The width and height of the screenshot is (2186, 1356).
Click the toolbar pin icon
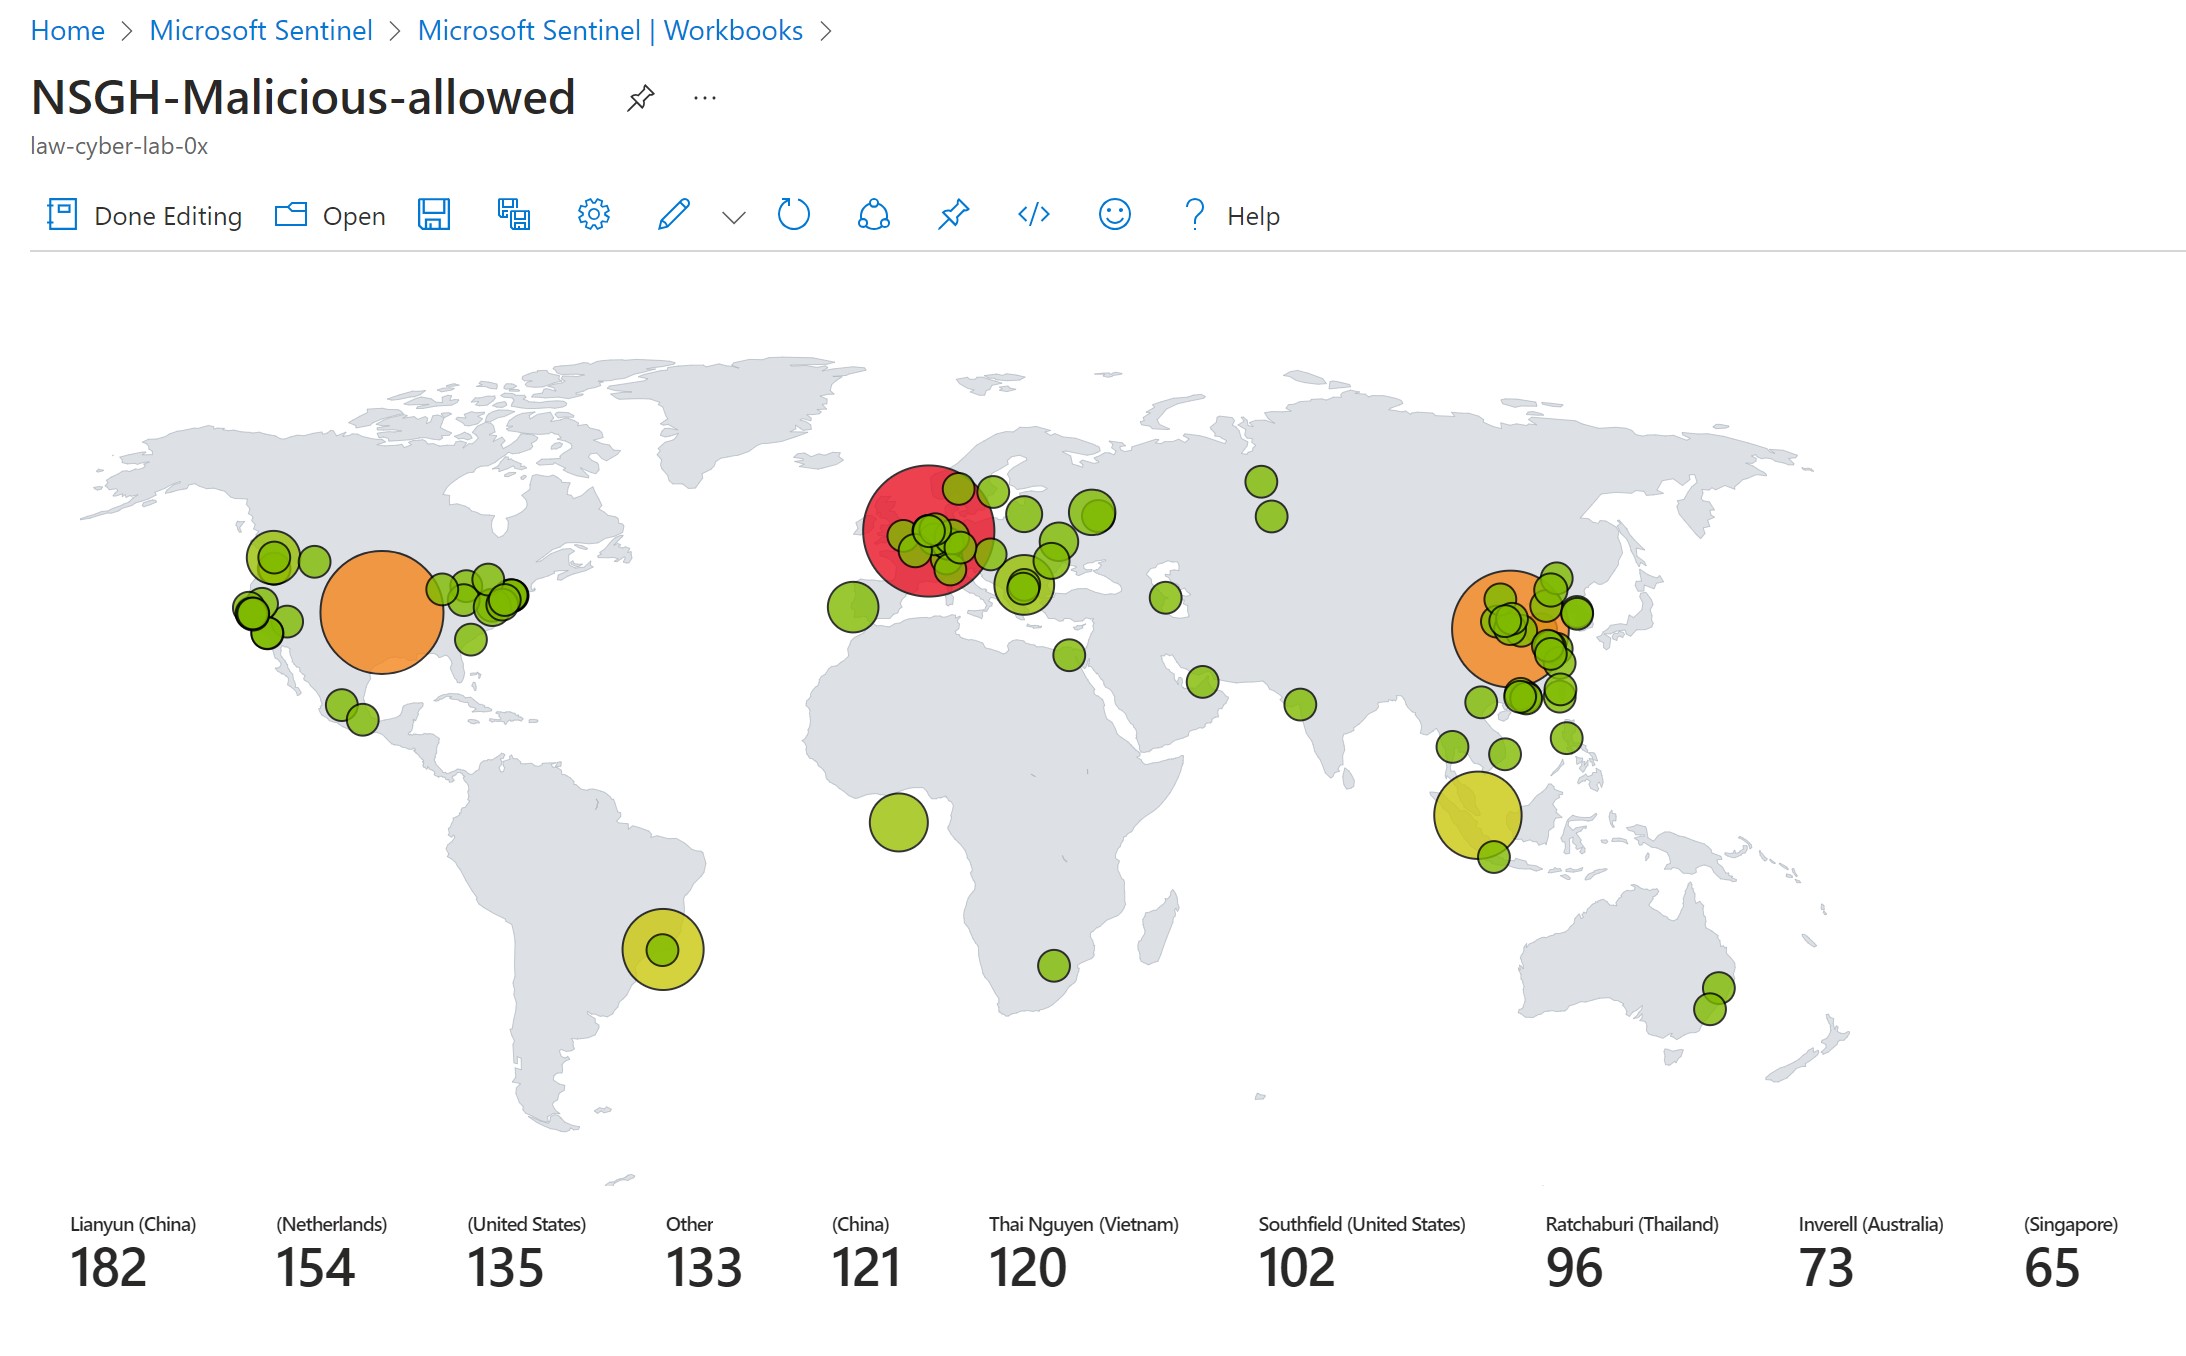[953, 215]
